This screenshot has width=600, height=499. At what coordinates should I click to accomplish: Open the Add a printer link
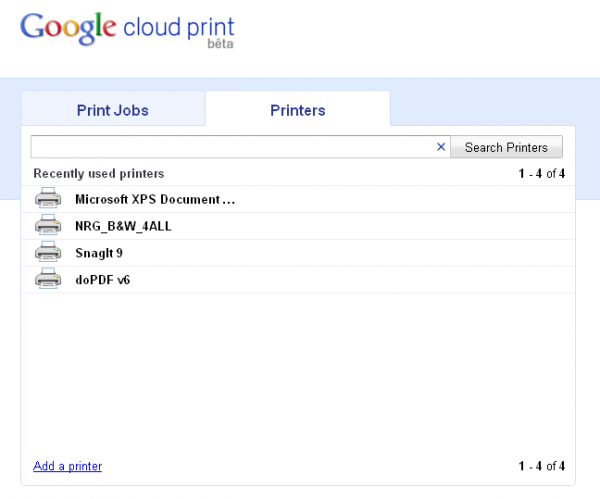[x=67, y=466]
